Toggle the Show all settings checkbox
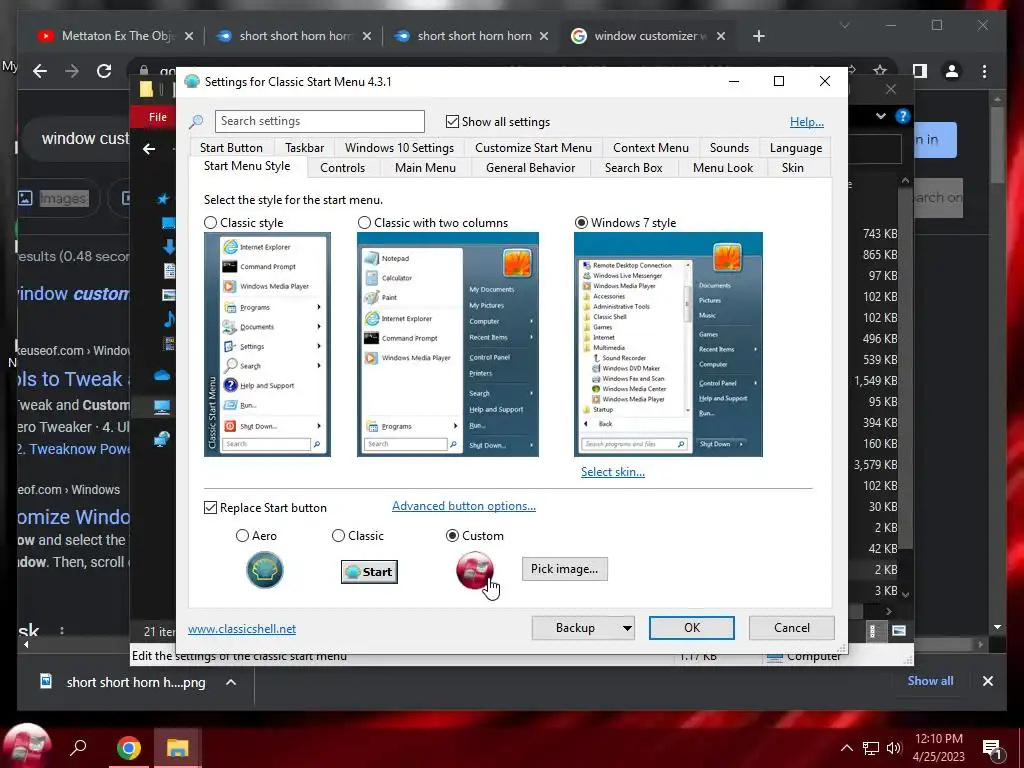The image size is (1024, 768). coord(452,121)
